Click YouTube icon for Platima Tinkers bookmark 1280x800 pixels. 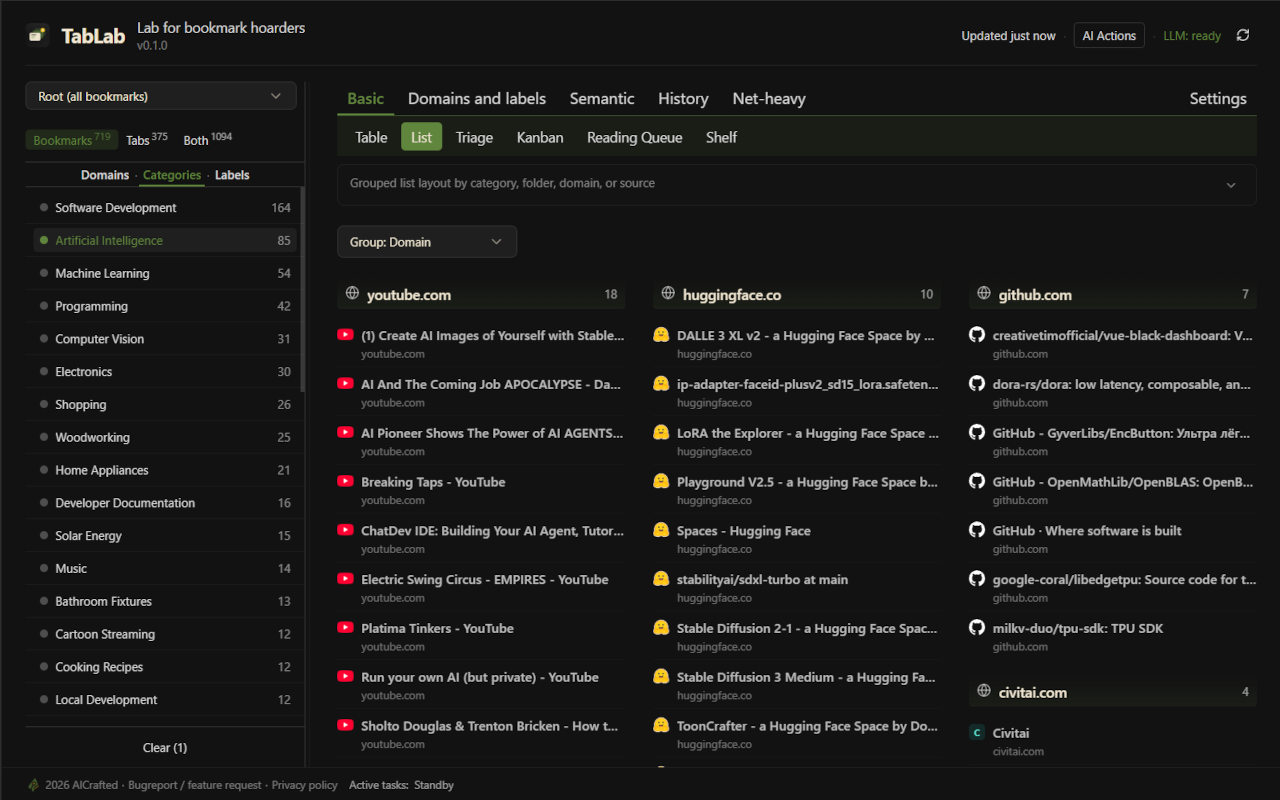pos(345,628)
